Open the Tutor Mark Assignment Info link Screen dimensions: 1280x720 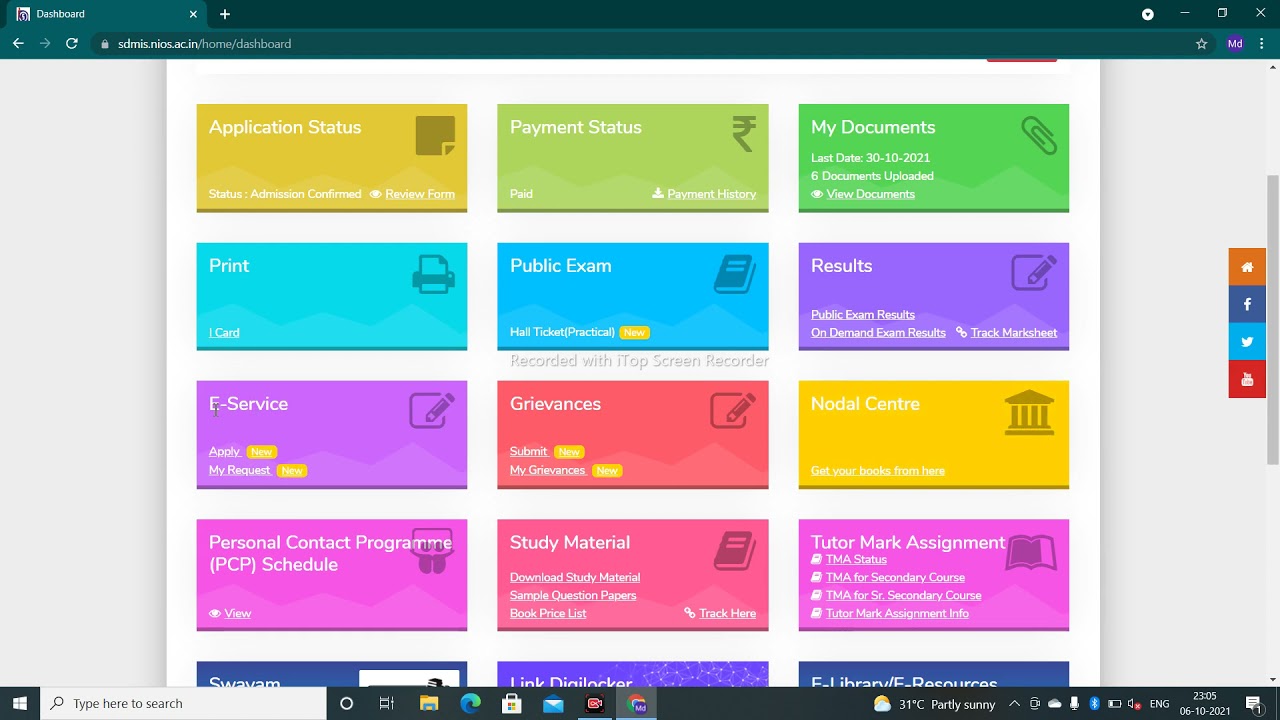(897, 614)
